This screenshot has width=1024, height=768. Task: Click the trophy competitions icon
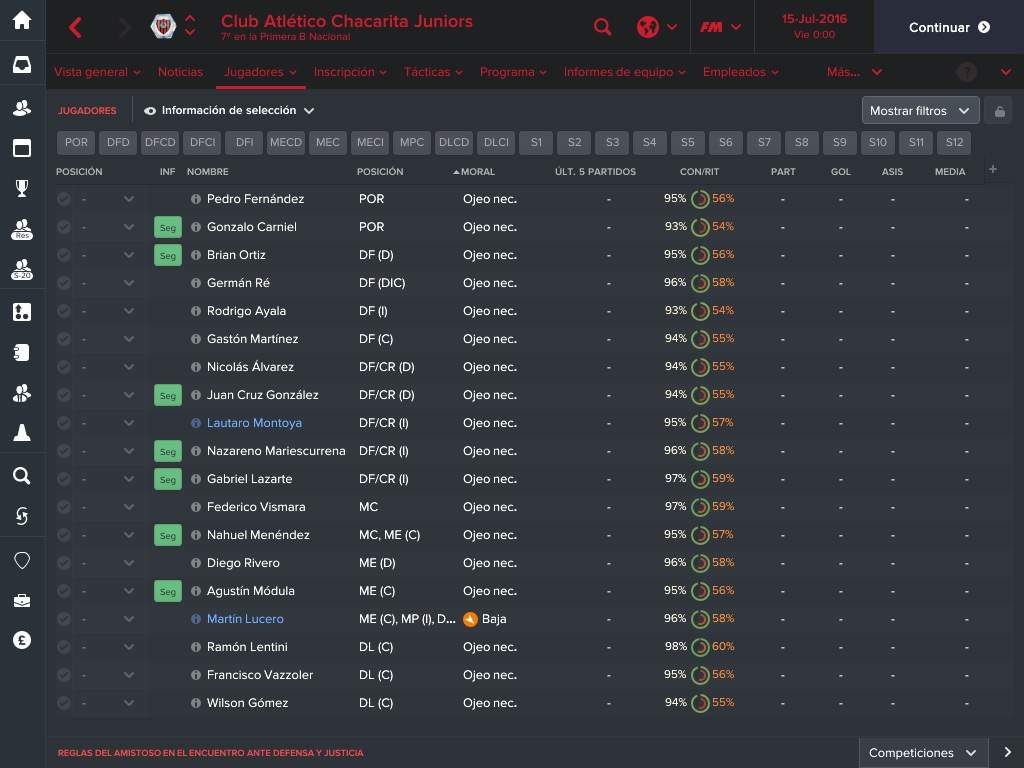[22, 187]
